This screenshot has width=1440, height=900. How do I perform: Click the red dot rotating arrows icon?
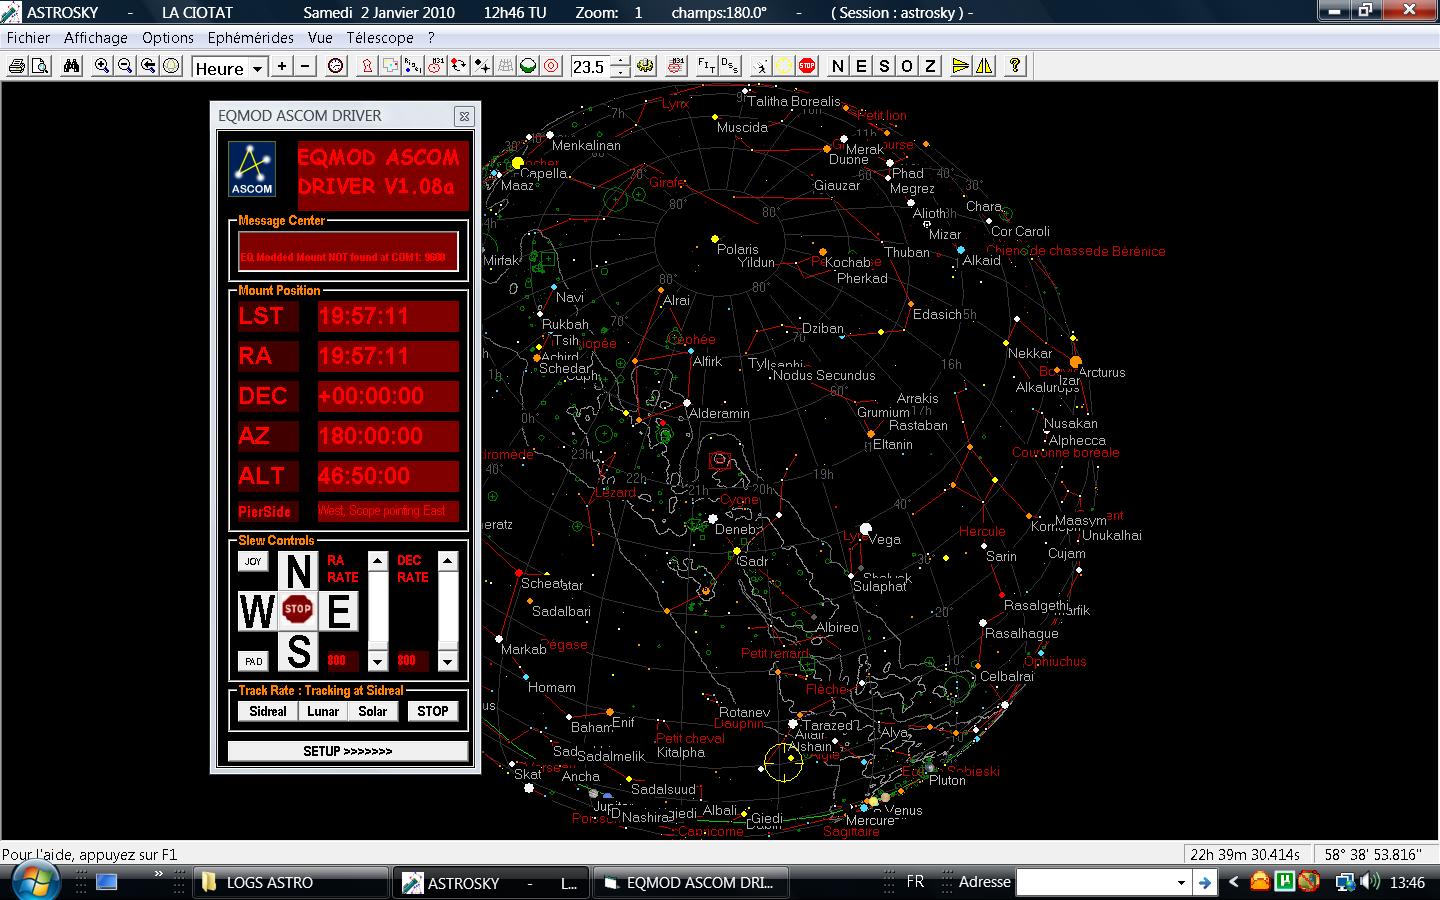(459, 66)
